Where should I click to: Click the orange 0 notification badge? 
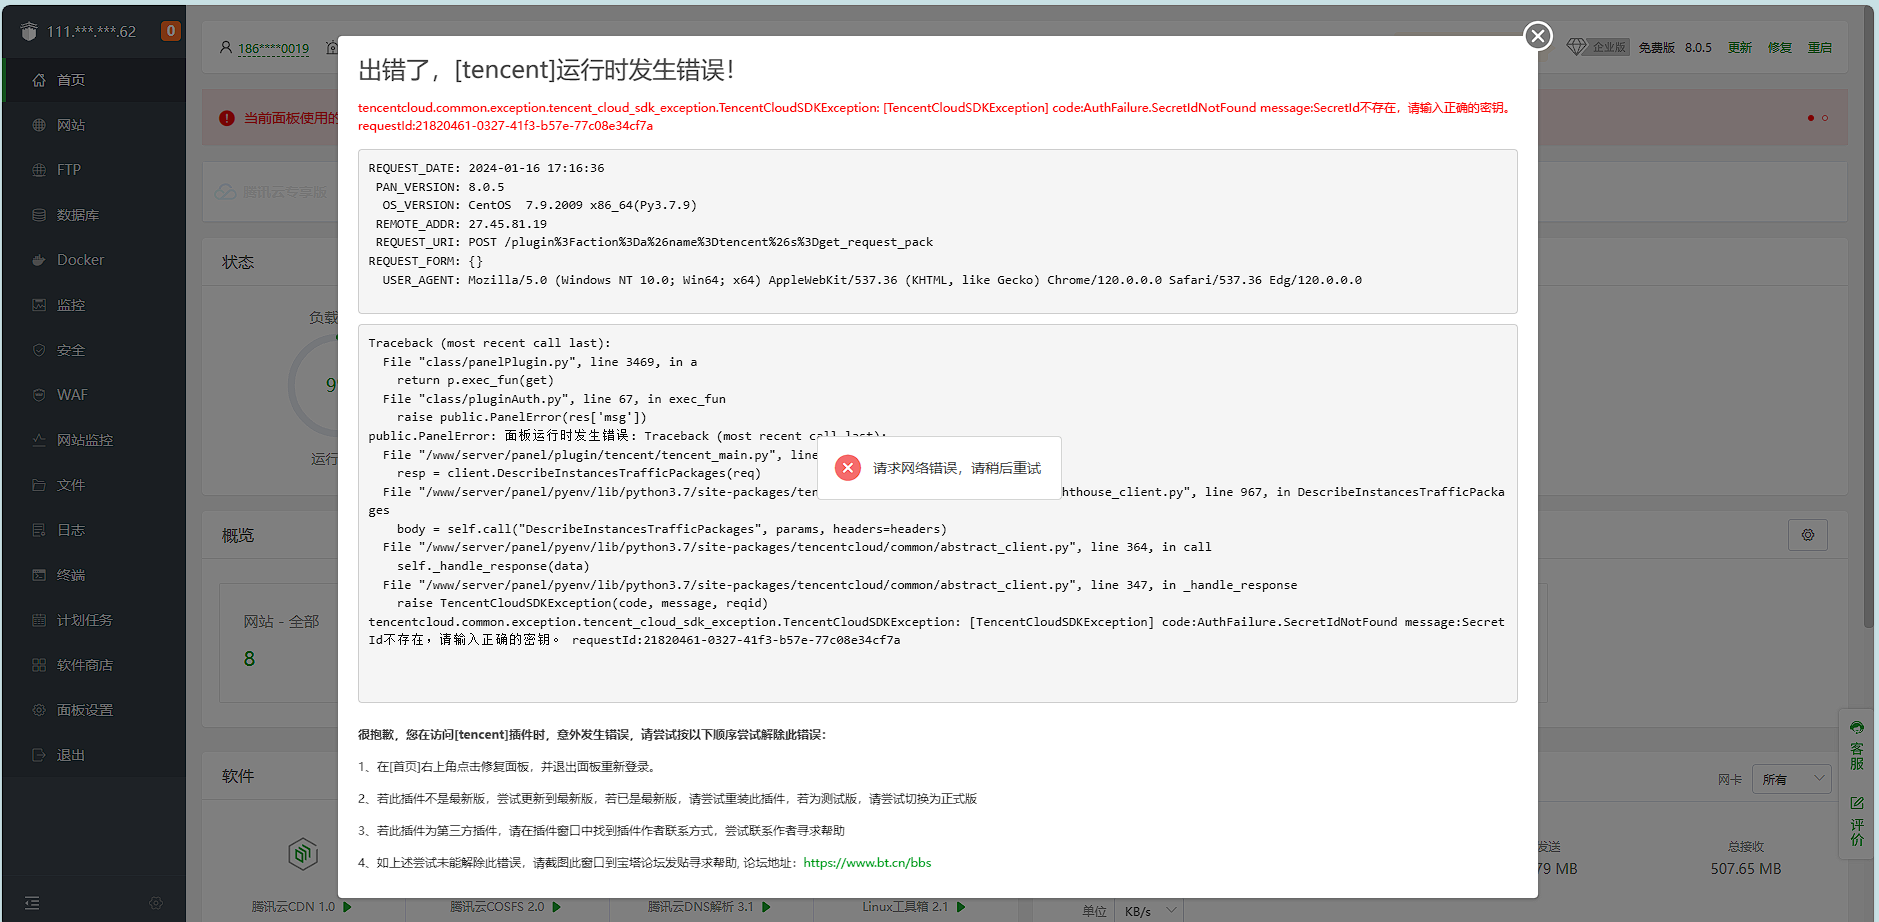tap(171, 31)
